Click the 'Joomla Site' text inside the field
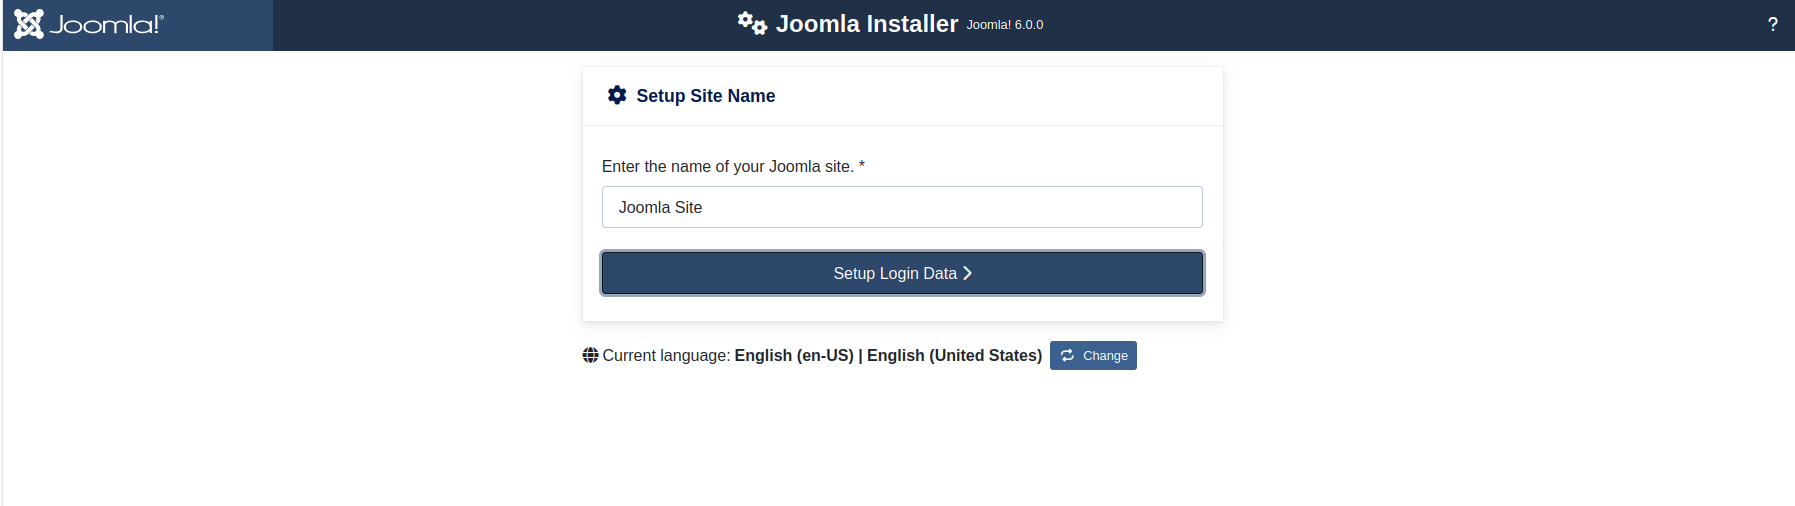 [660, 207]
